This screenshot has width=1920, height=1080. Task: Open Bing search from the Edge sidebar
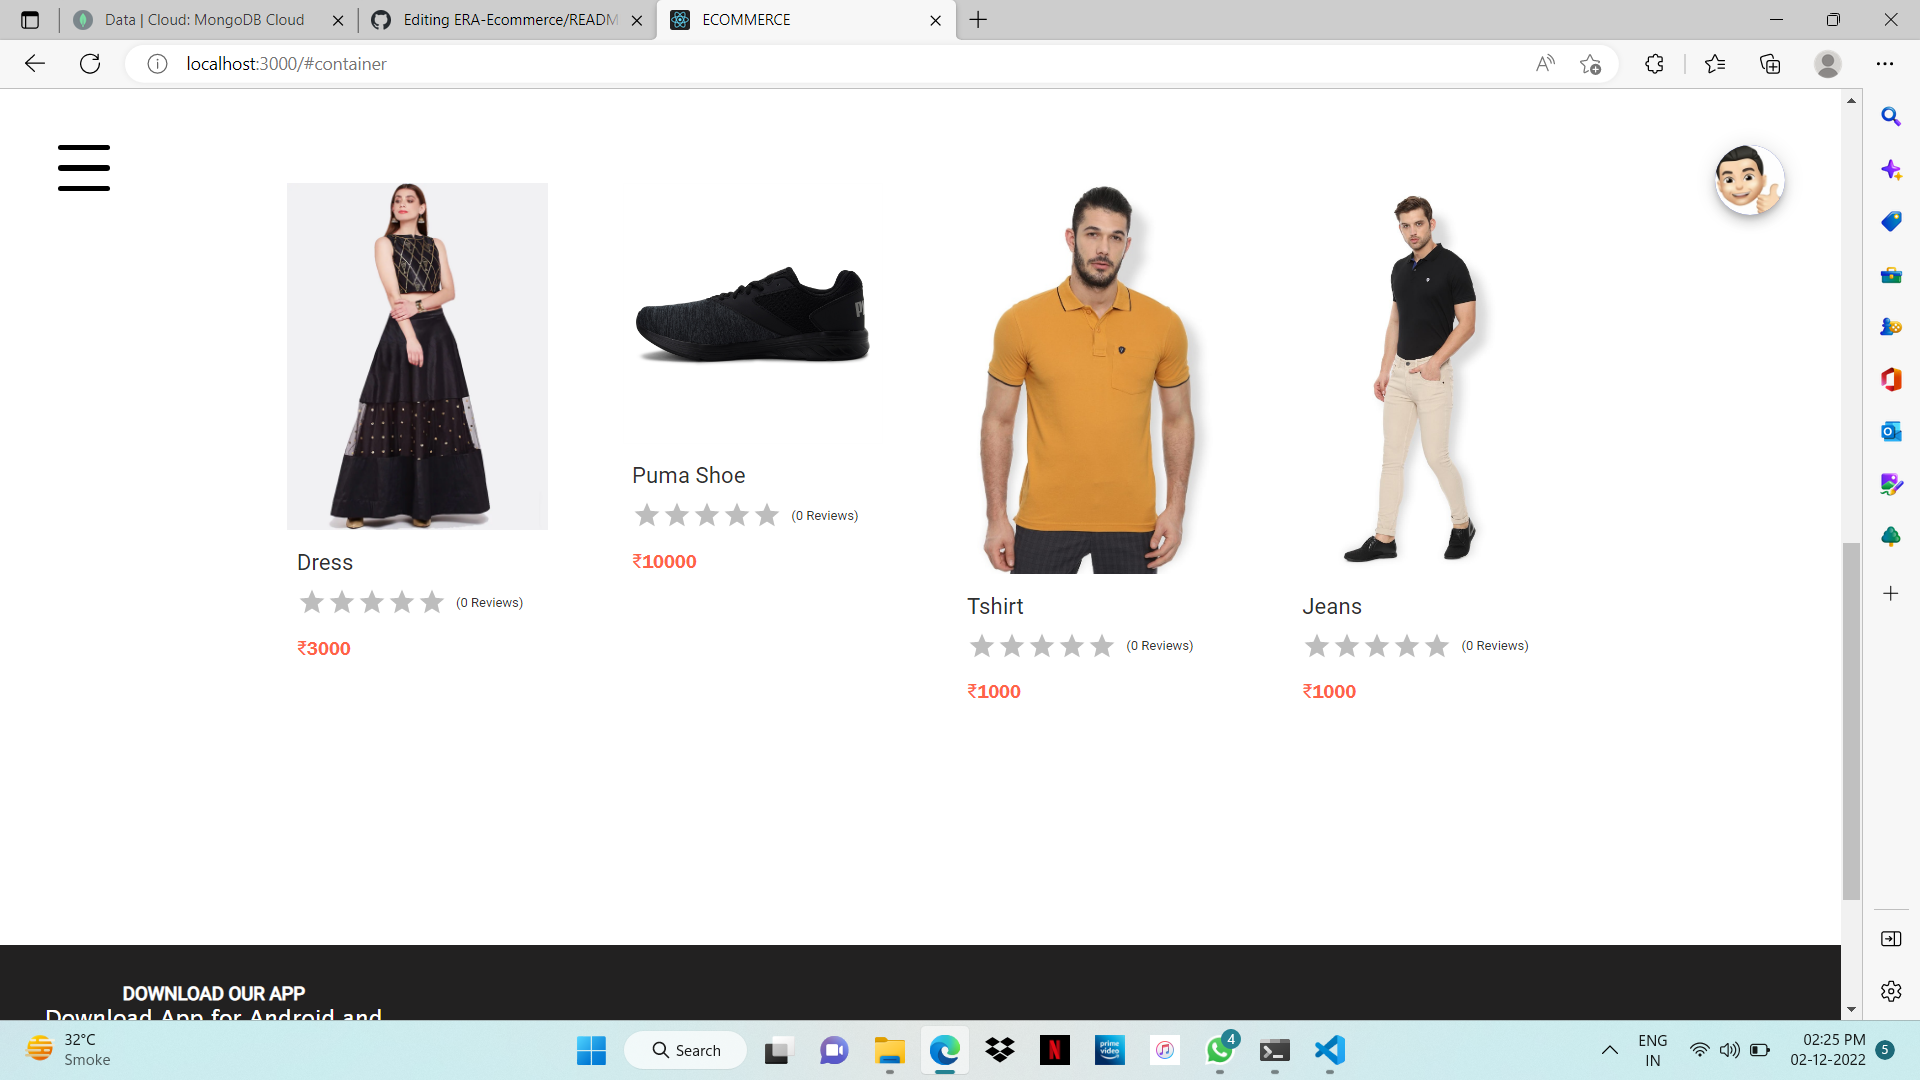1891,117
